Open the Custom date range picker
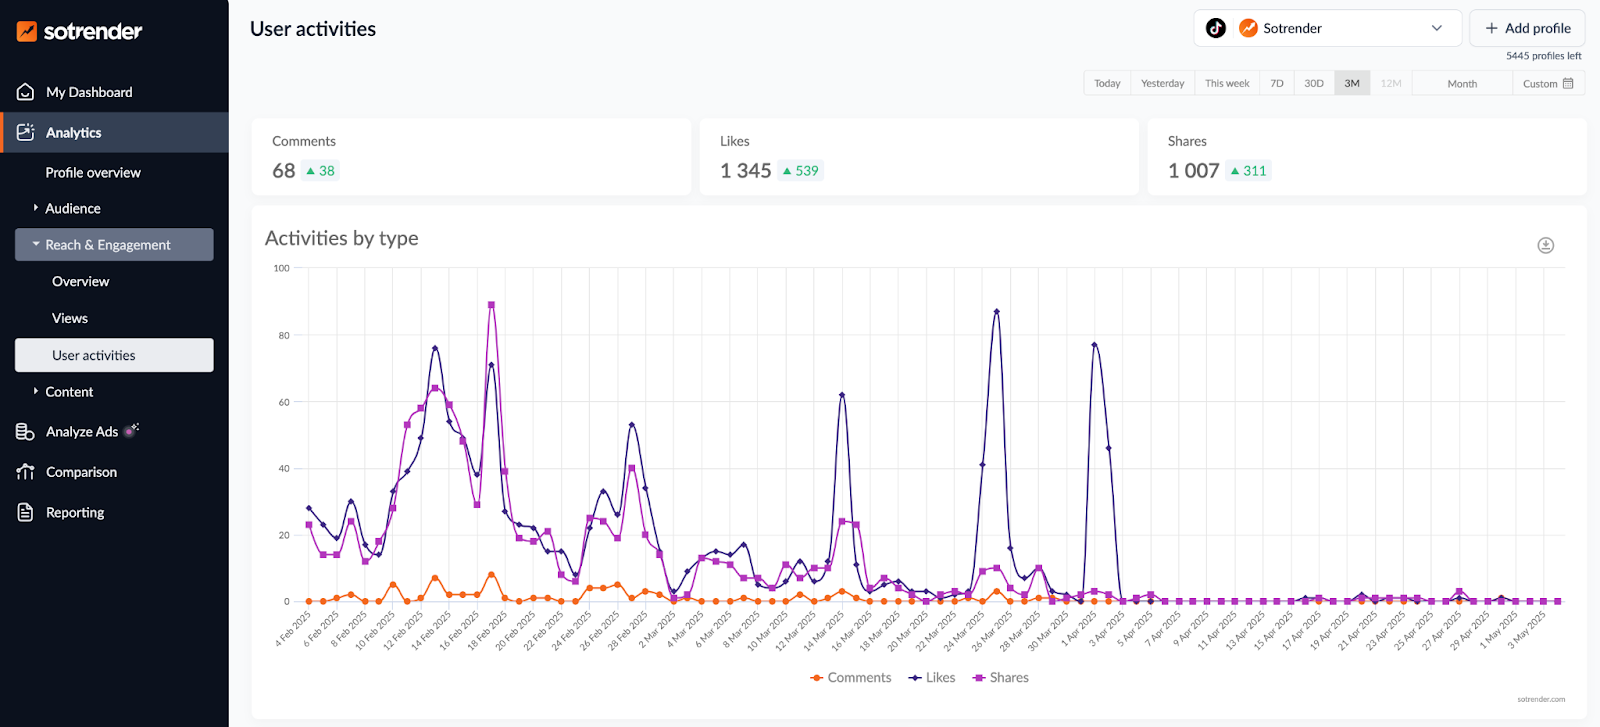1600x727 pixels. click(1547, 84)
